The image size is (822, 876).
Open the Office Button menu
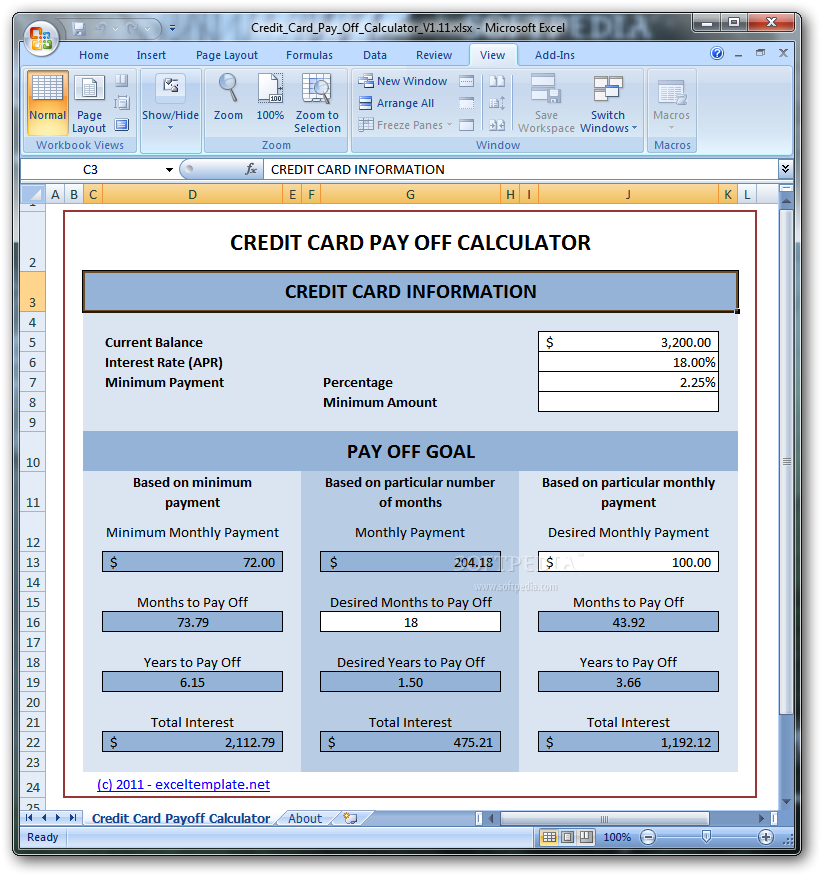(x=41, y=37)
